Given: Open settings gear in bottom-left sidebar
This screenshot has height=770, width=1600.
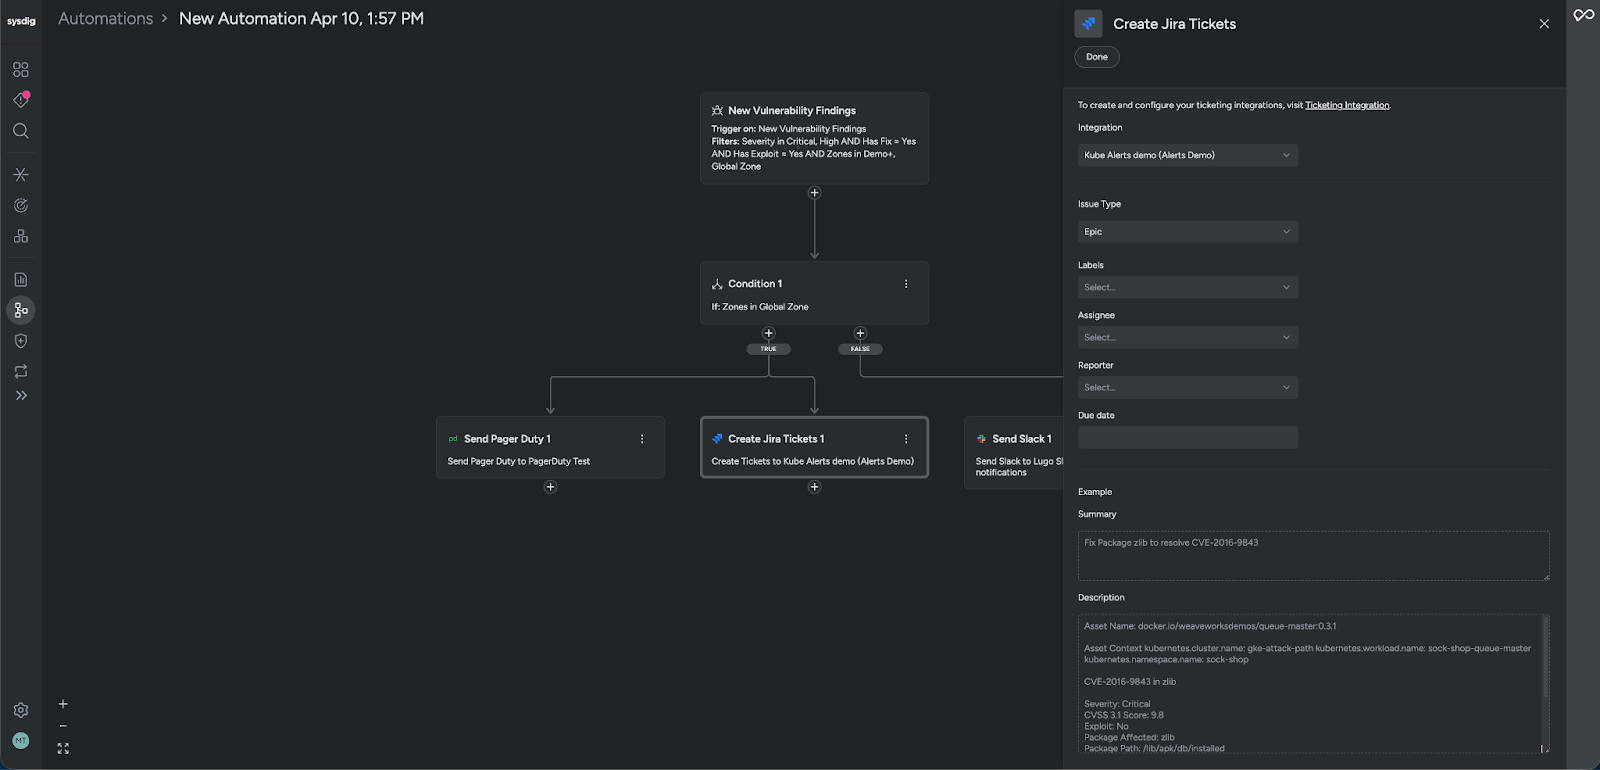Looking at the screenshot, I should pos(21,710).
